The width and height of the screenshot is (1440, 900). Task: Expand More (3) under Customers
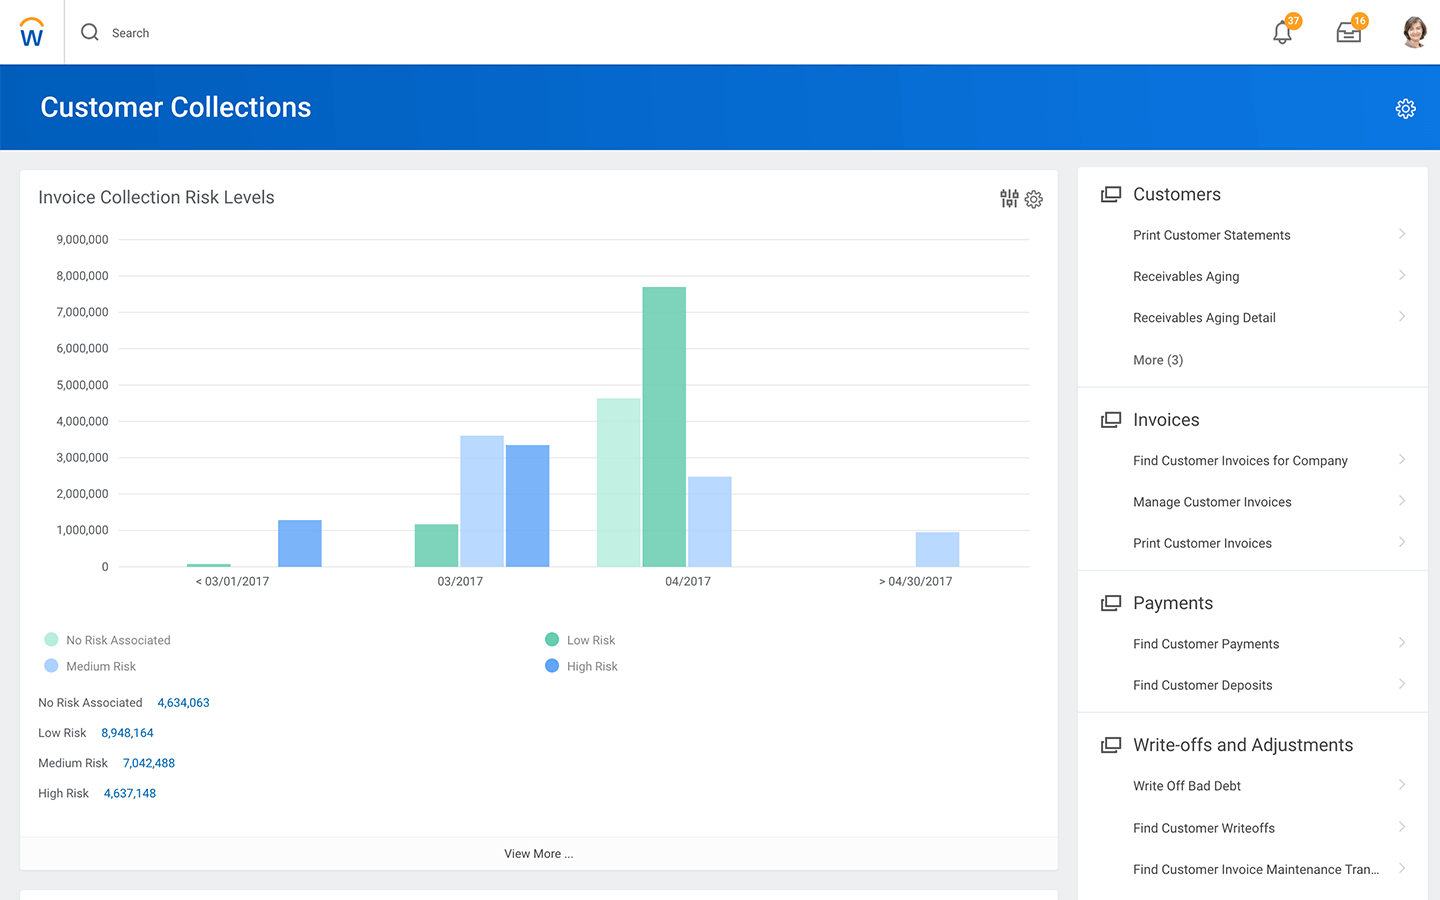tap(1157, 360)
